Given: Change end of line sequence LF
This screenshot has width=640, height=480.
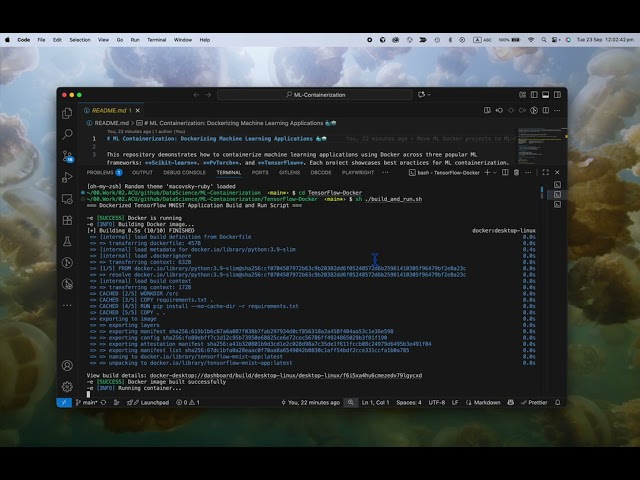Looking at the screenshot, I should tap(455, 402).
